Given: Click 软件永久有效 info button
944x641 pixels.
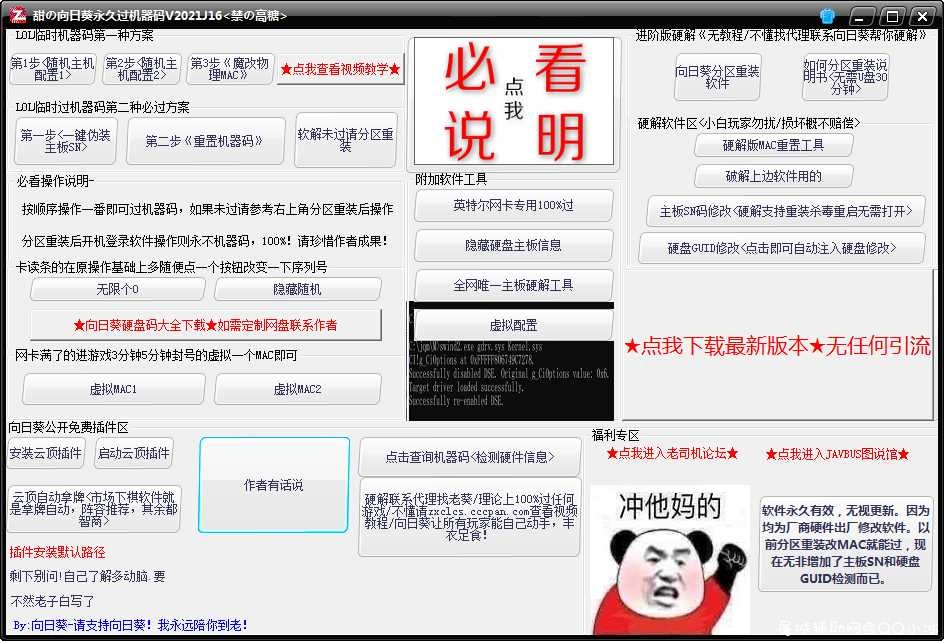Looking at the screenshot, I should coord(845,544).
